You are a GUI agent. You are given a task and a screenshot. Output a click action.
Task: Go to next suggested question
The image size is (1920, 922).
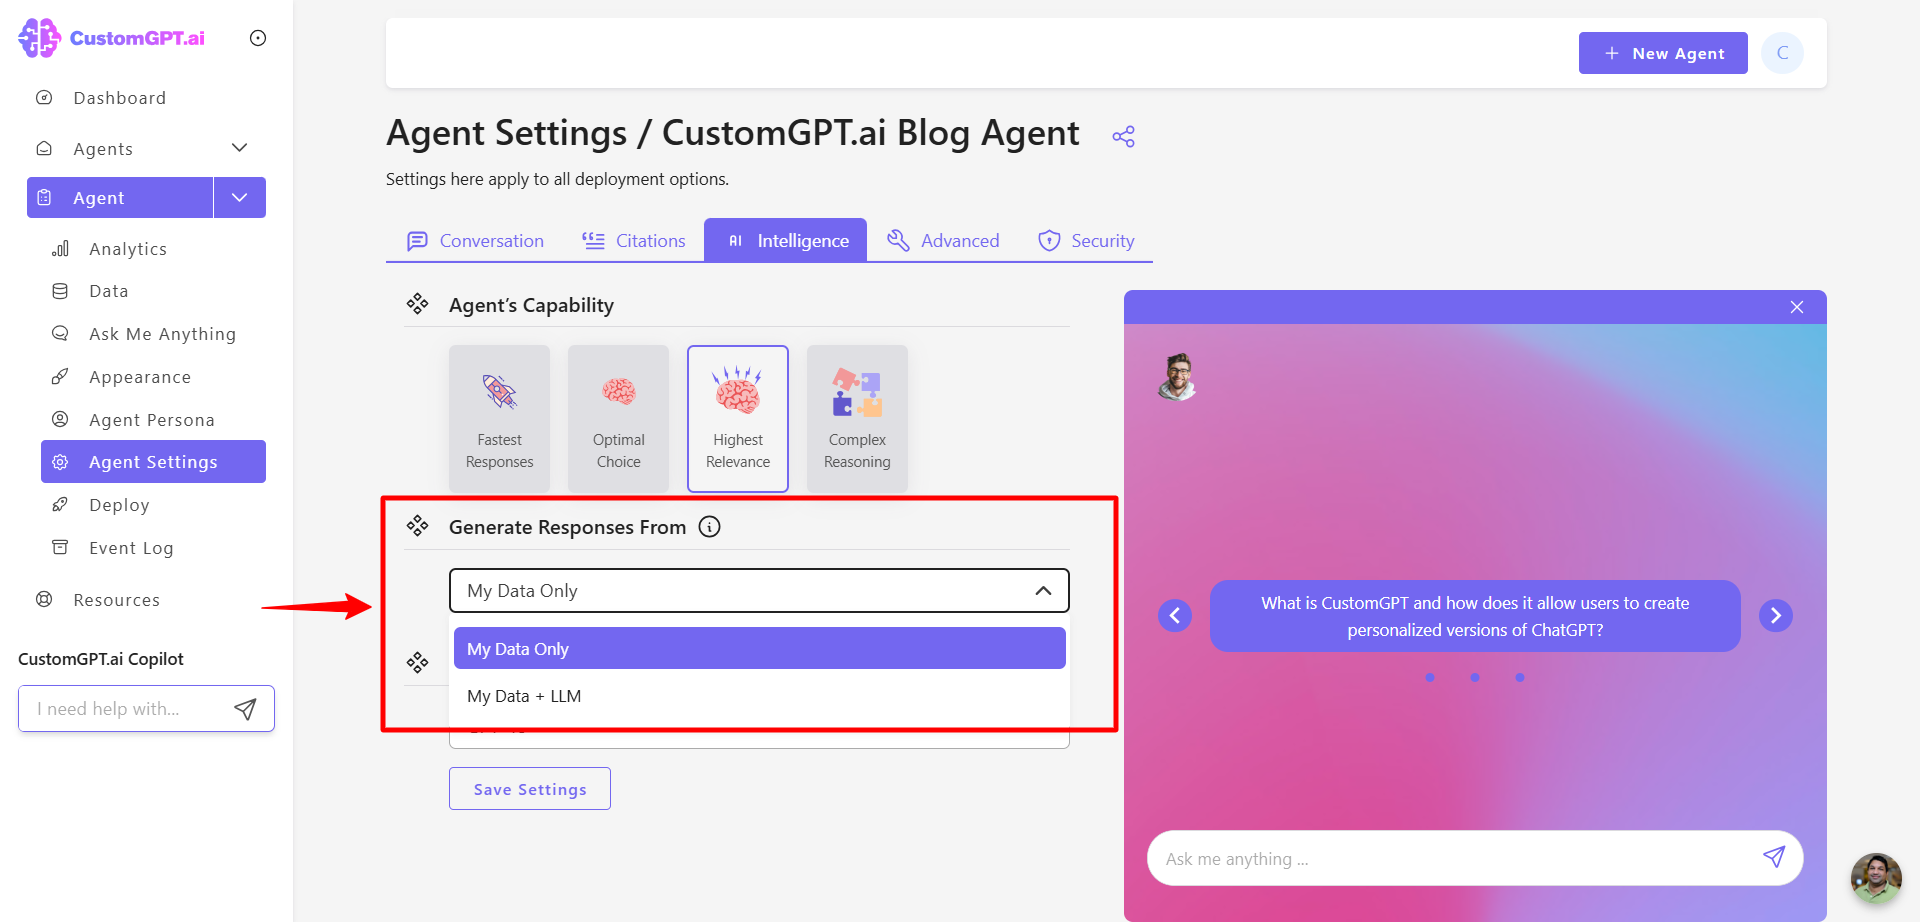tap(1776, 615)
